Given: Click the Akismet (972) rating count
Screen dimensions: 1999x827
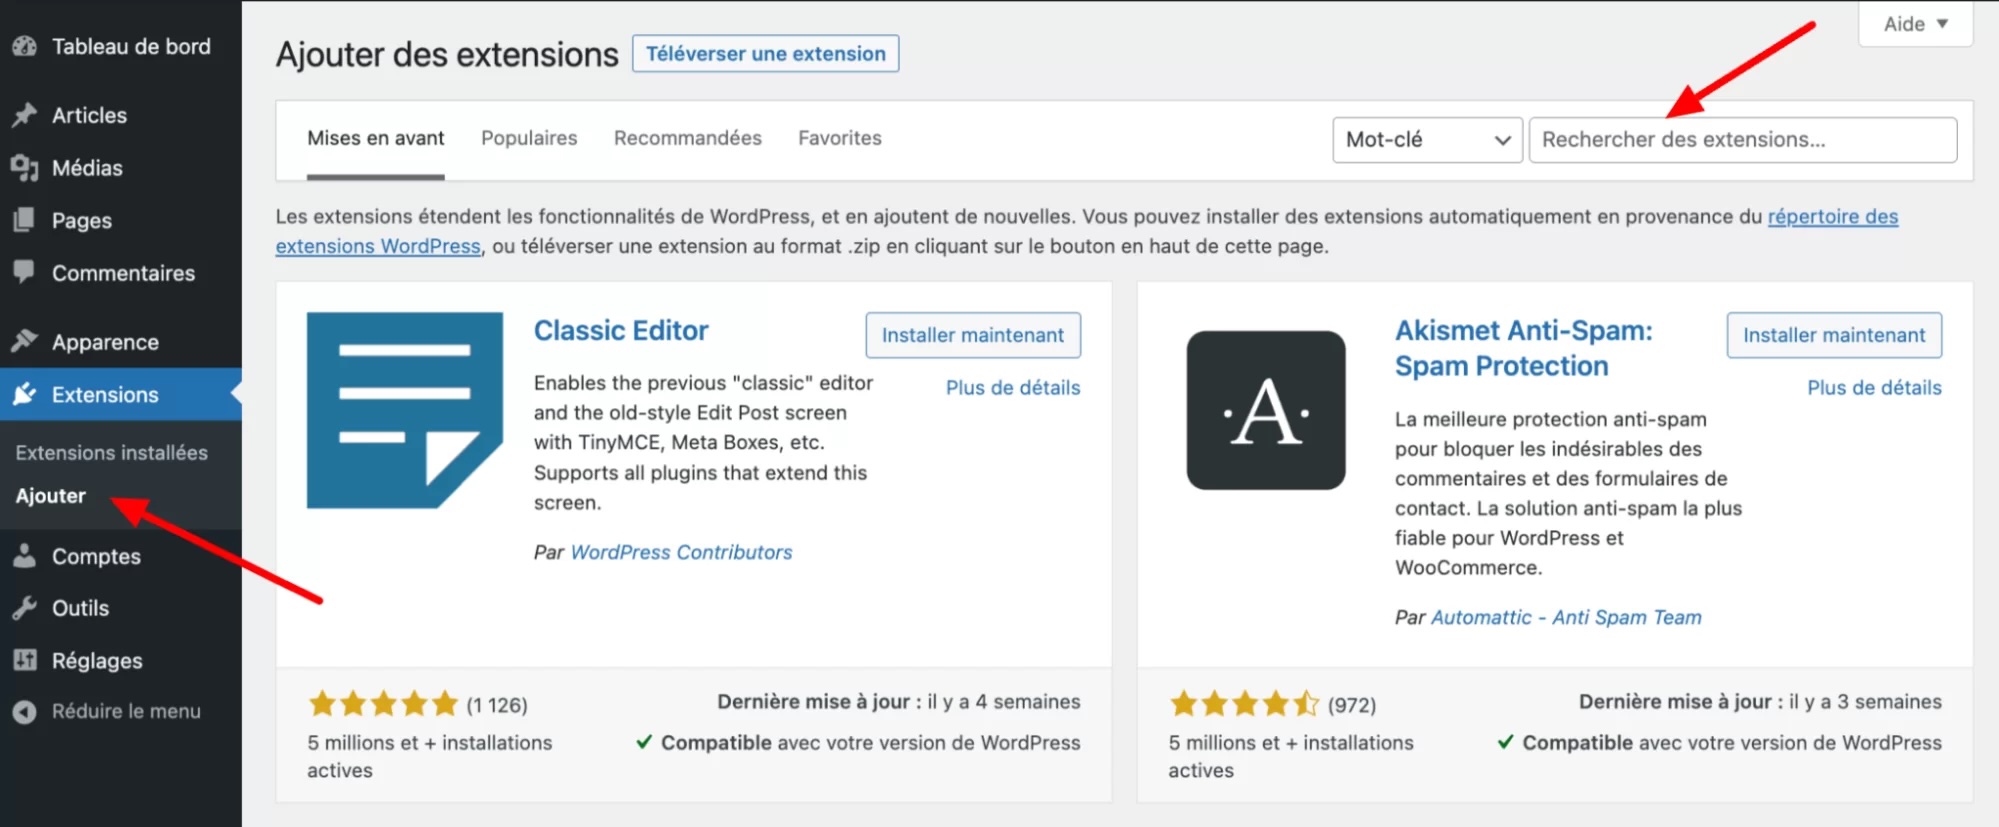Looking at the screenshot, I should pos(1352,705).
